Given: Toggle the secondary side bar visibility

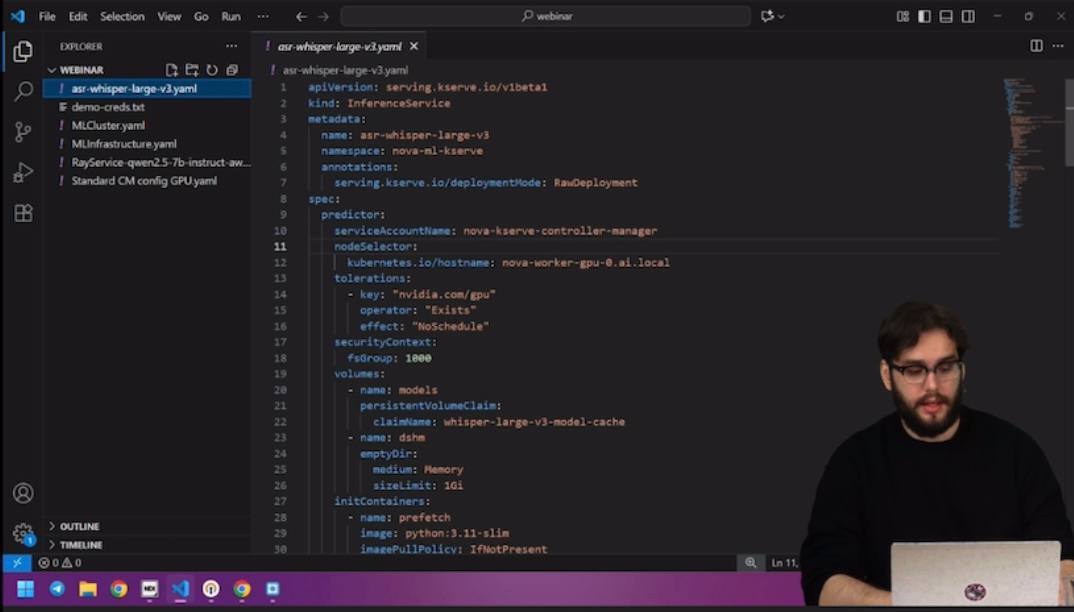Looking at the screenshot, I should (x=968, y=16).
